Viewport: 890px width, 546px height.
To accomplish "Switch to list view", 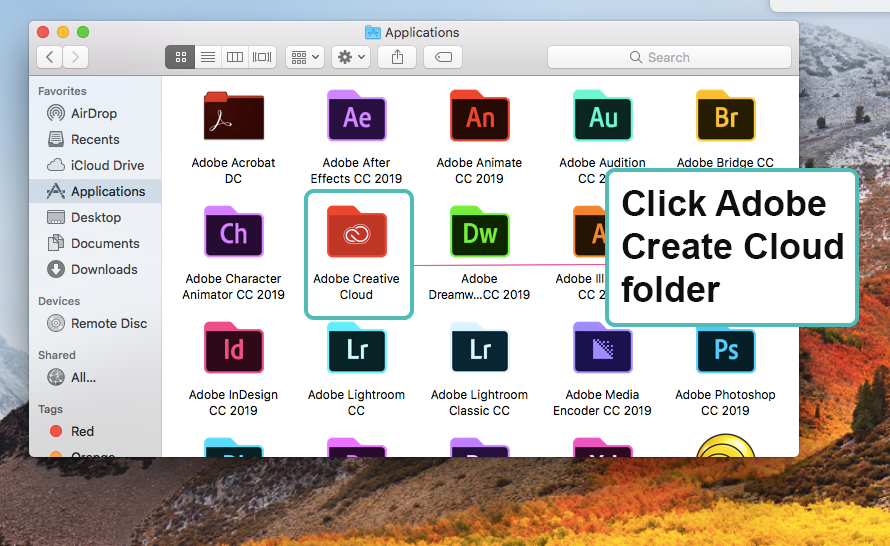I will point(208,57).
